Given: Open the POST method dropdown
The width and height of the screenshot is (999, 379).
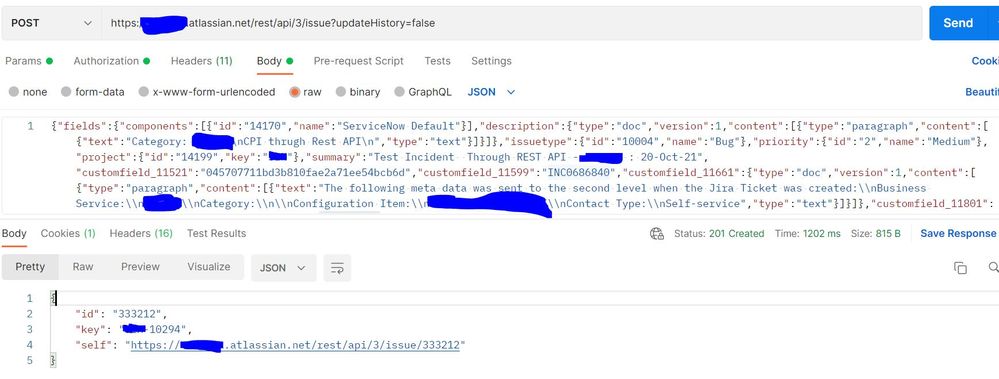Looking at the screenshot, I should pyautogui.click(x=51, y=23).
